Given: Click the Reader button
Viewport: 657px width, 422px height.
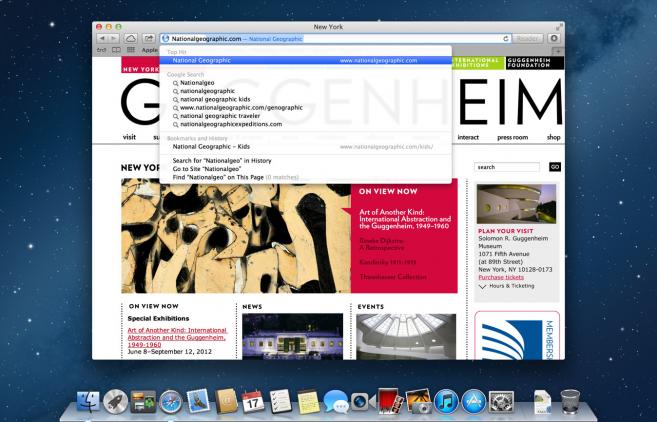Looking at the screenshot, I should coord(528,39).
